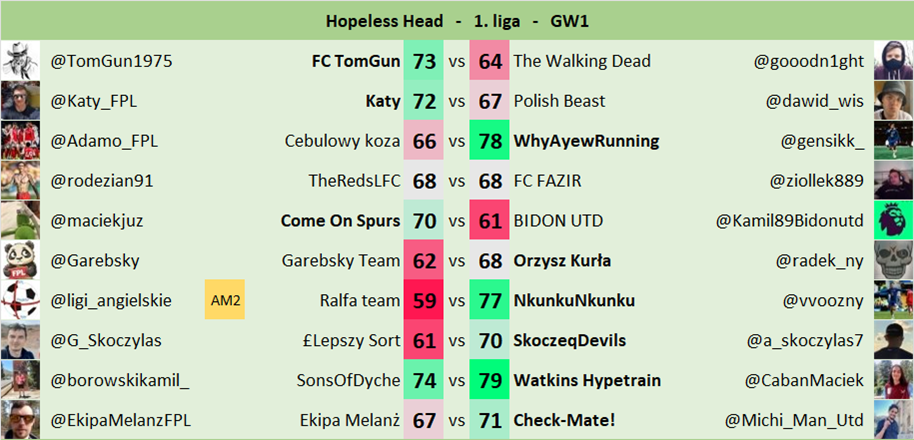The image size is (914, 440).
Task: Click the avatar beside @Katy_FPL
Action: click(x=20, y=101)
